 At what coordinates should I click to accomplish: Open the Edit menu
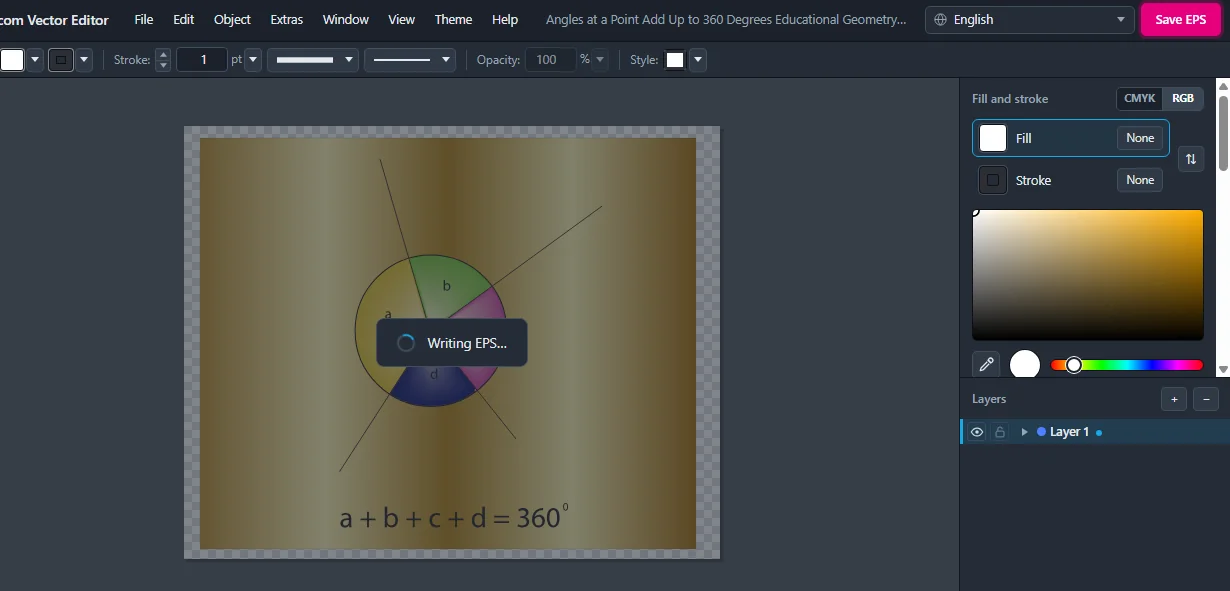[x=184, y=20]
